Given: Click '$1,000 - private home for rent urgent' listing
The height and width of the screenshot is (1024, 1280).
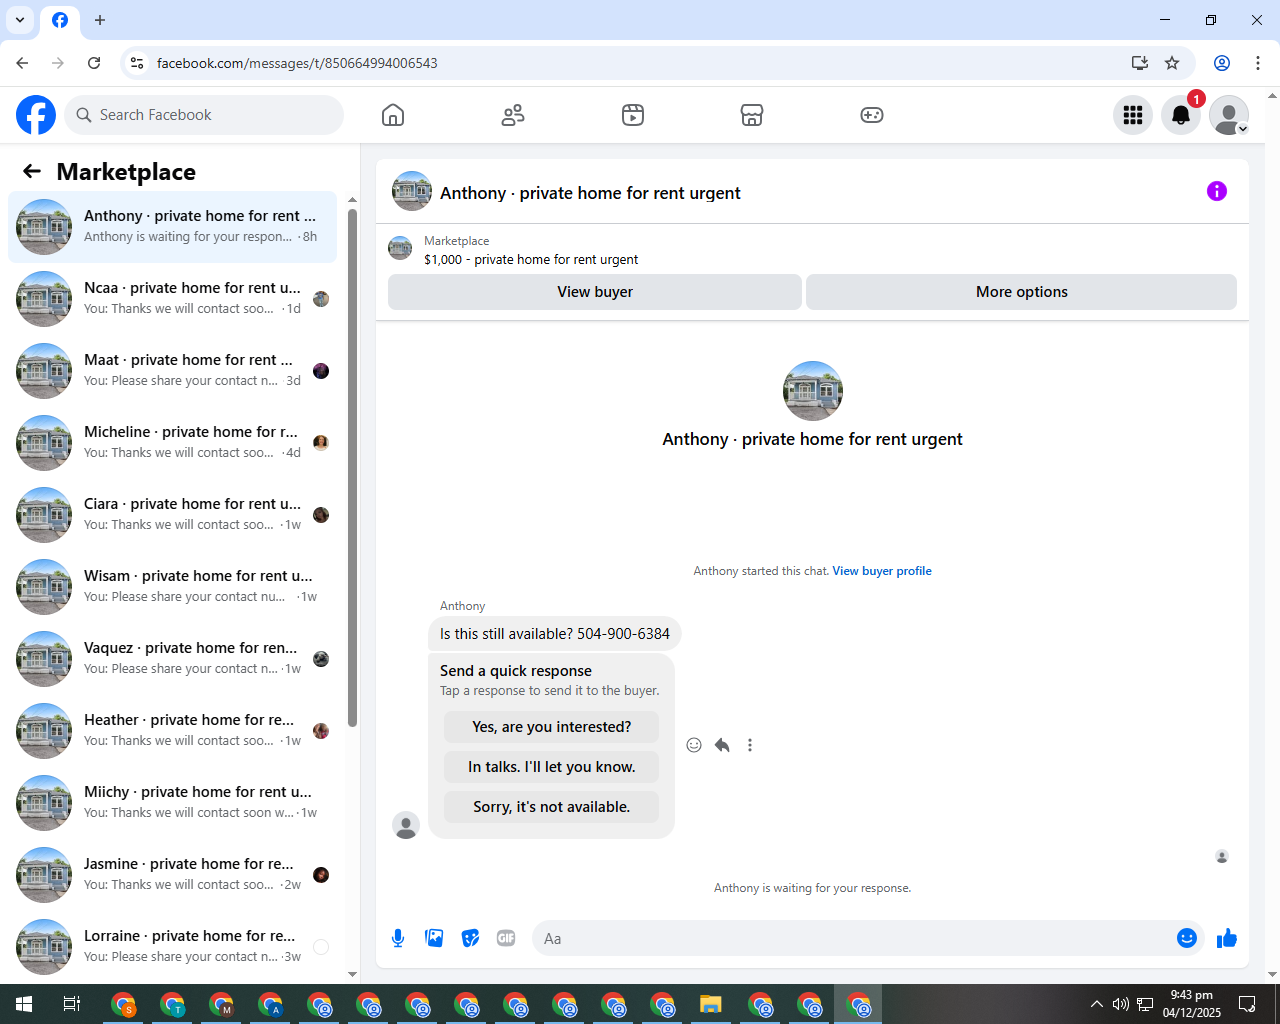Looking at the screenshot, I should pos(531,259).
